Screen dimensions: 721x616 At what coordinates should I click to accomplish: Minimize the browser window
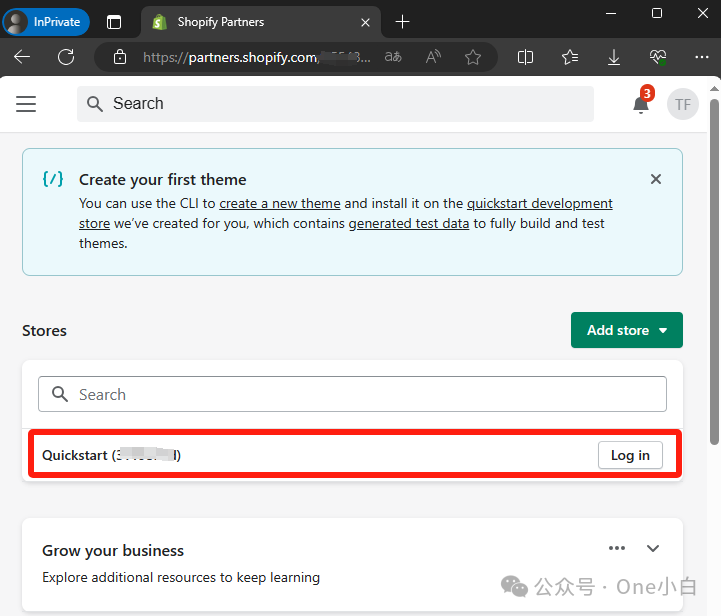click(611, 13)
